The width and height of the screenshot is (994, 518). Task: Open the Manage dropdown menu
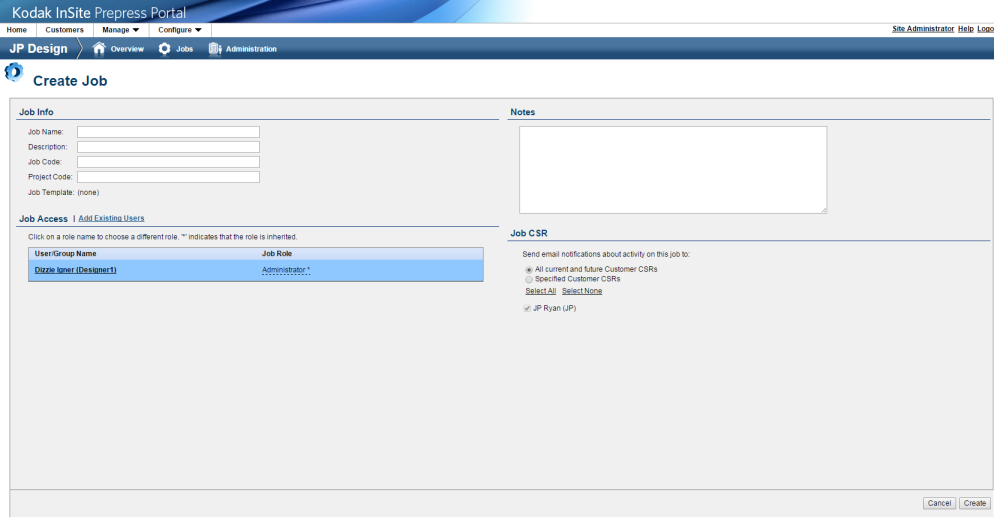[121, 30]
